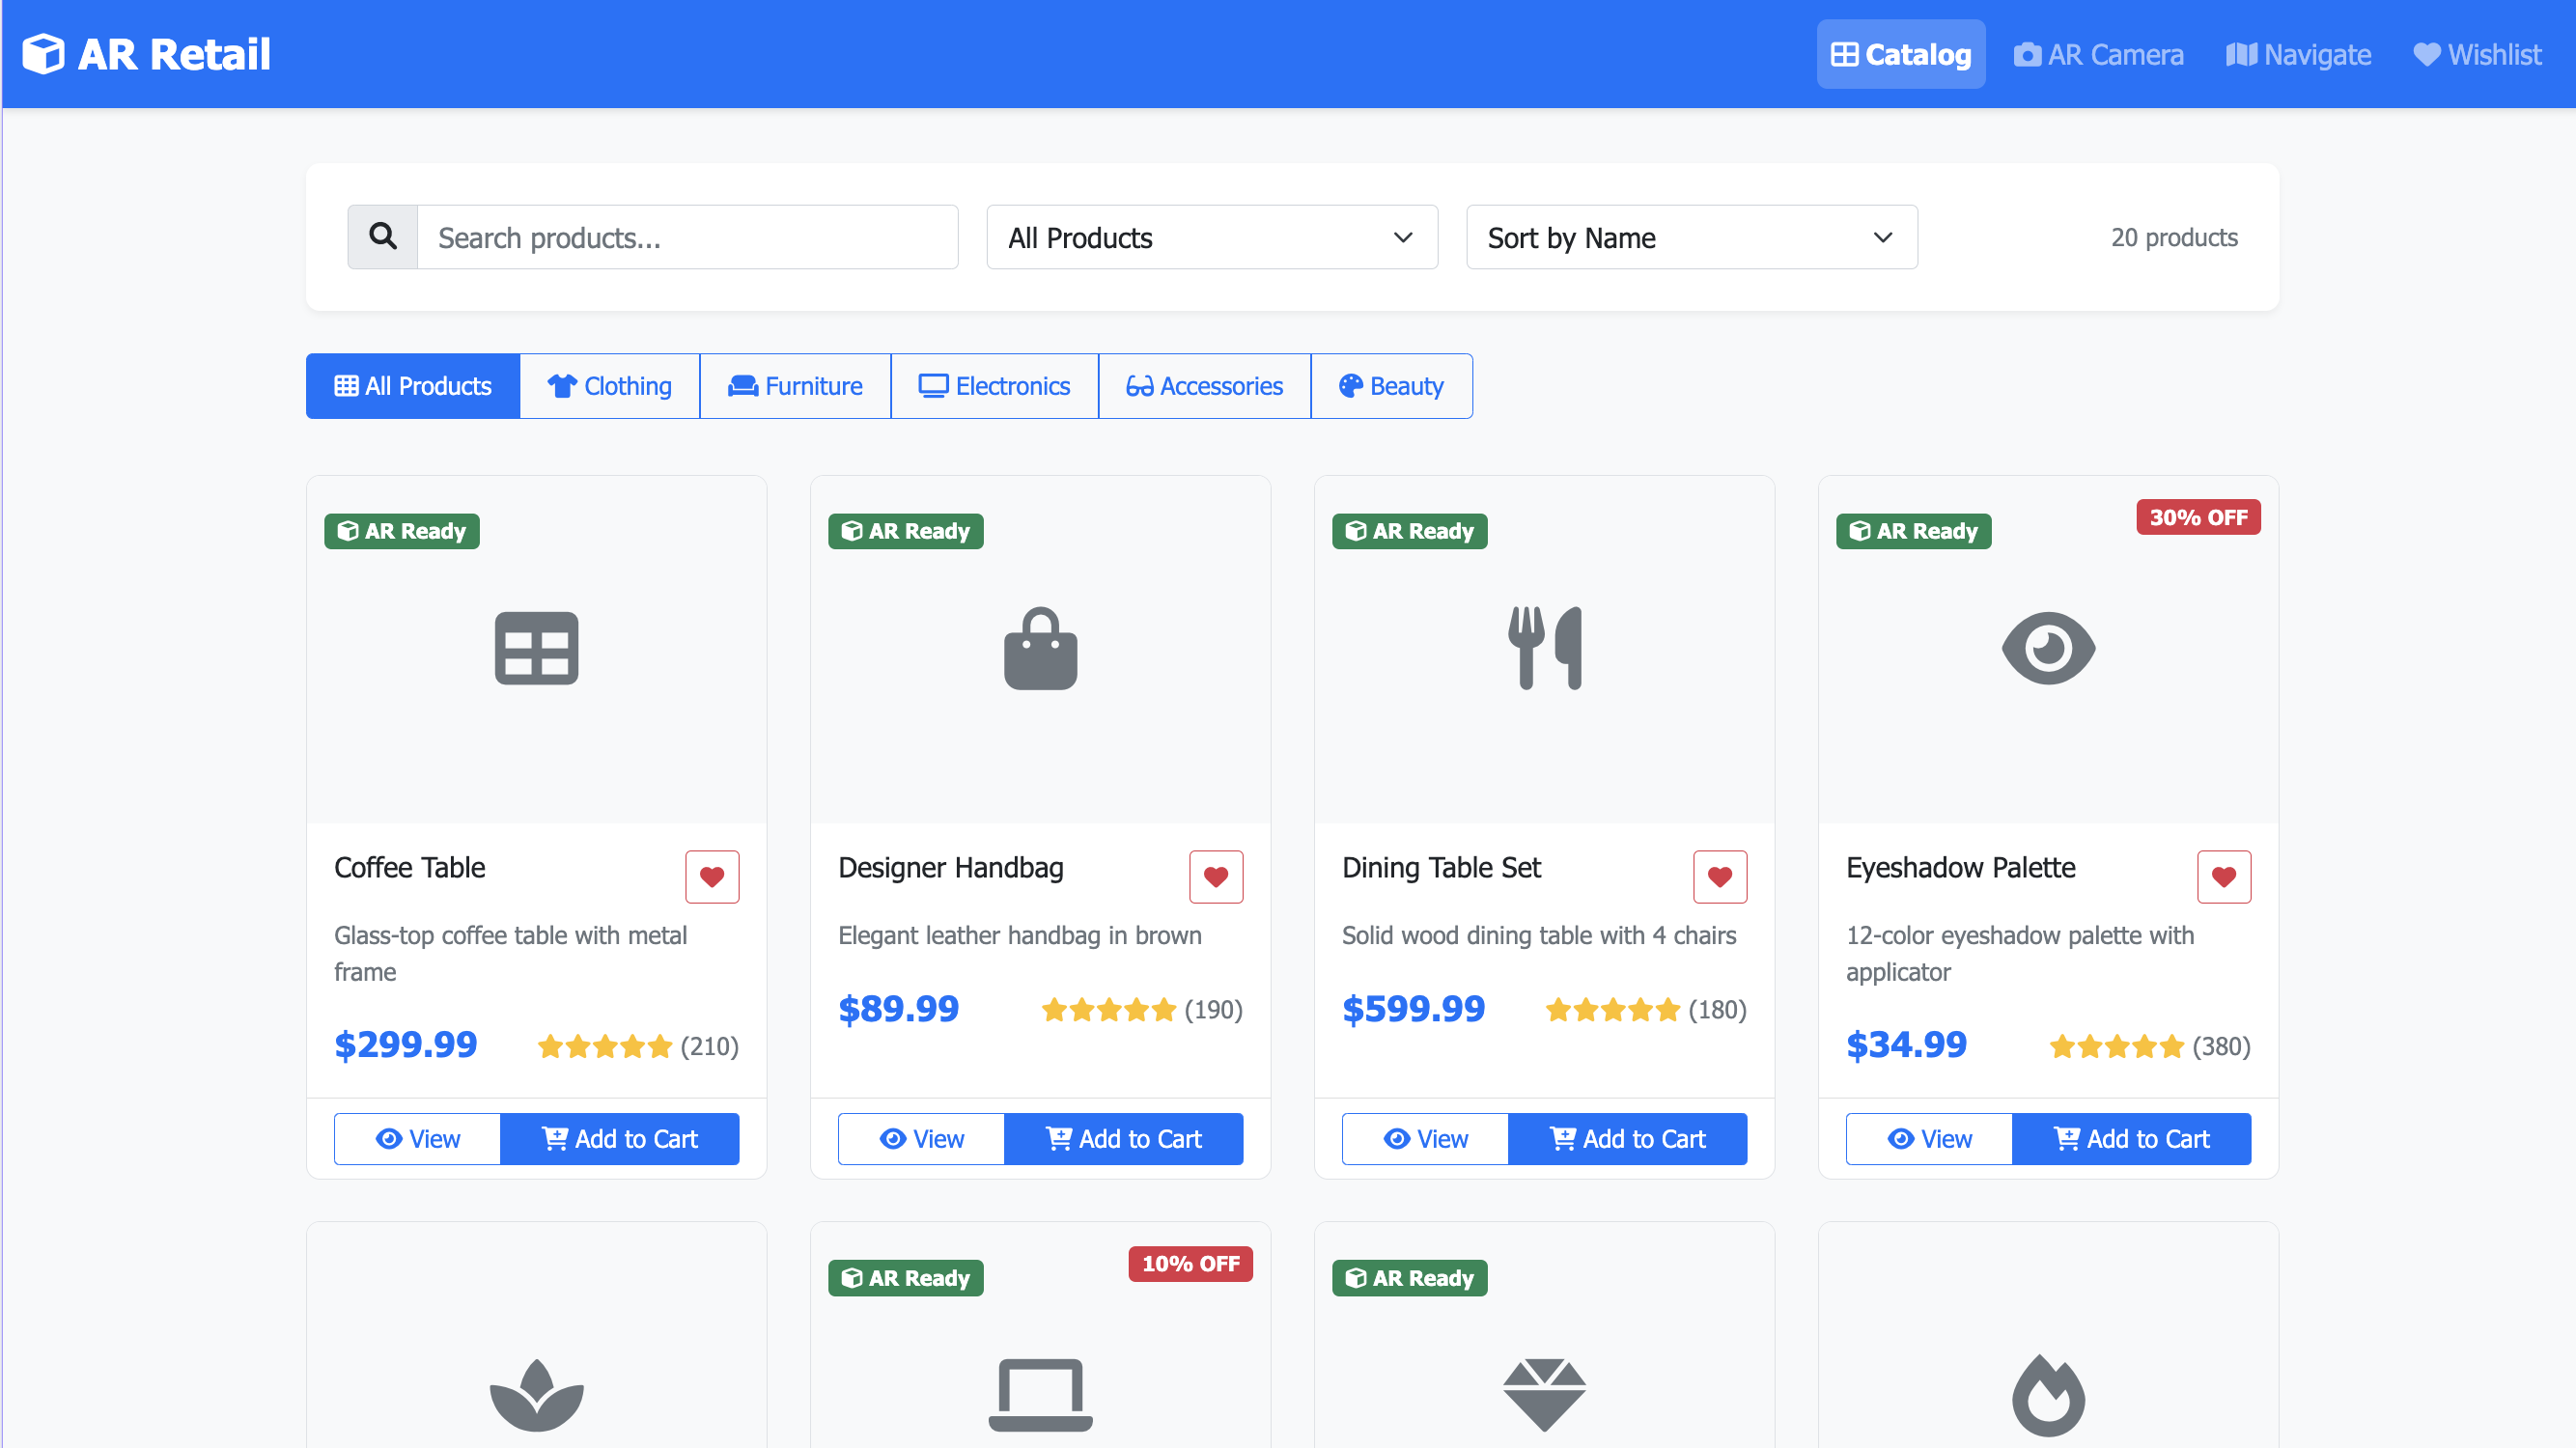Open the AR Camera page
This screenshot has height=1448, width=2576.
click(x=2098, y=54)
